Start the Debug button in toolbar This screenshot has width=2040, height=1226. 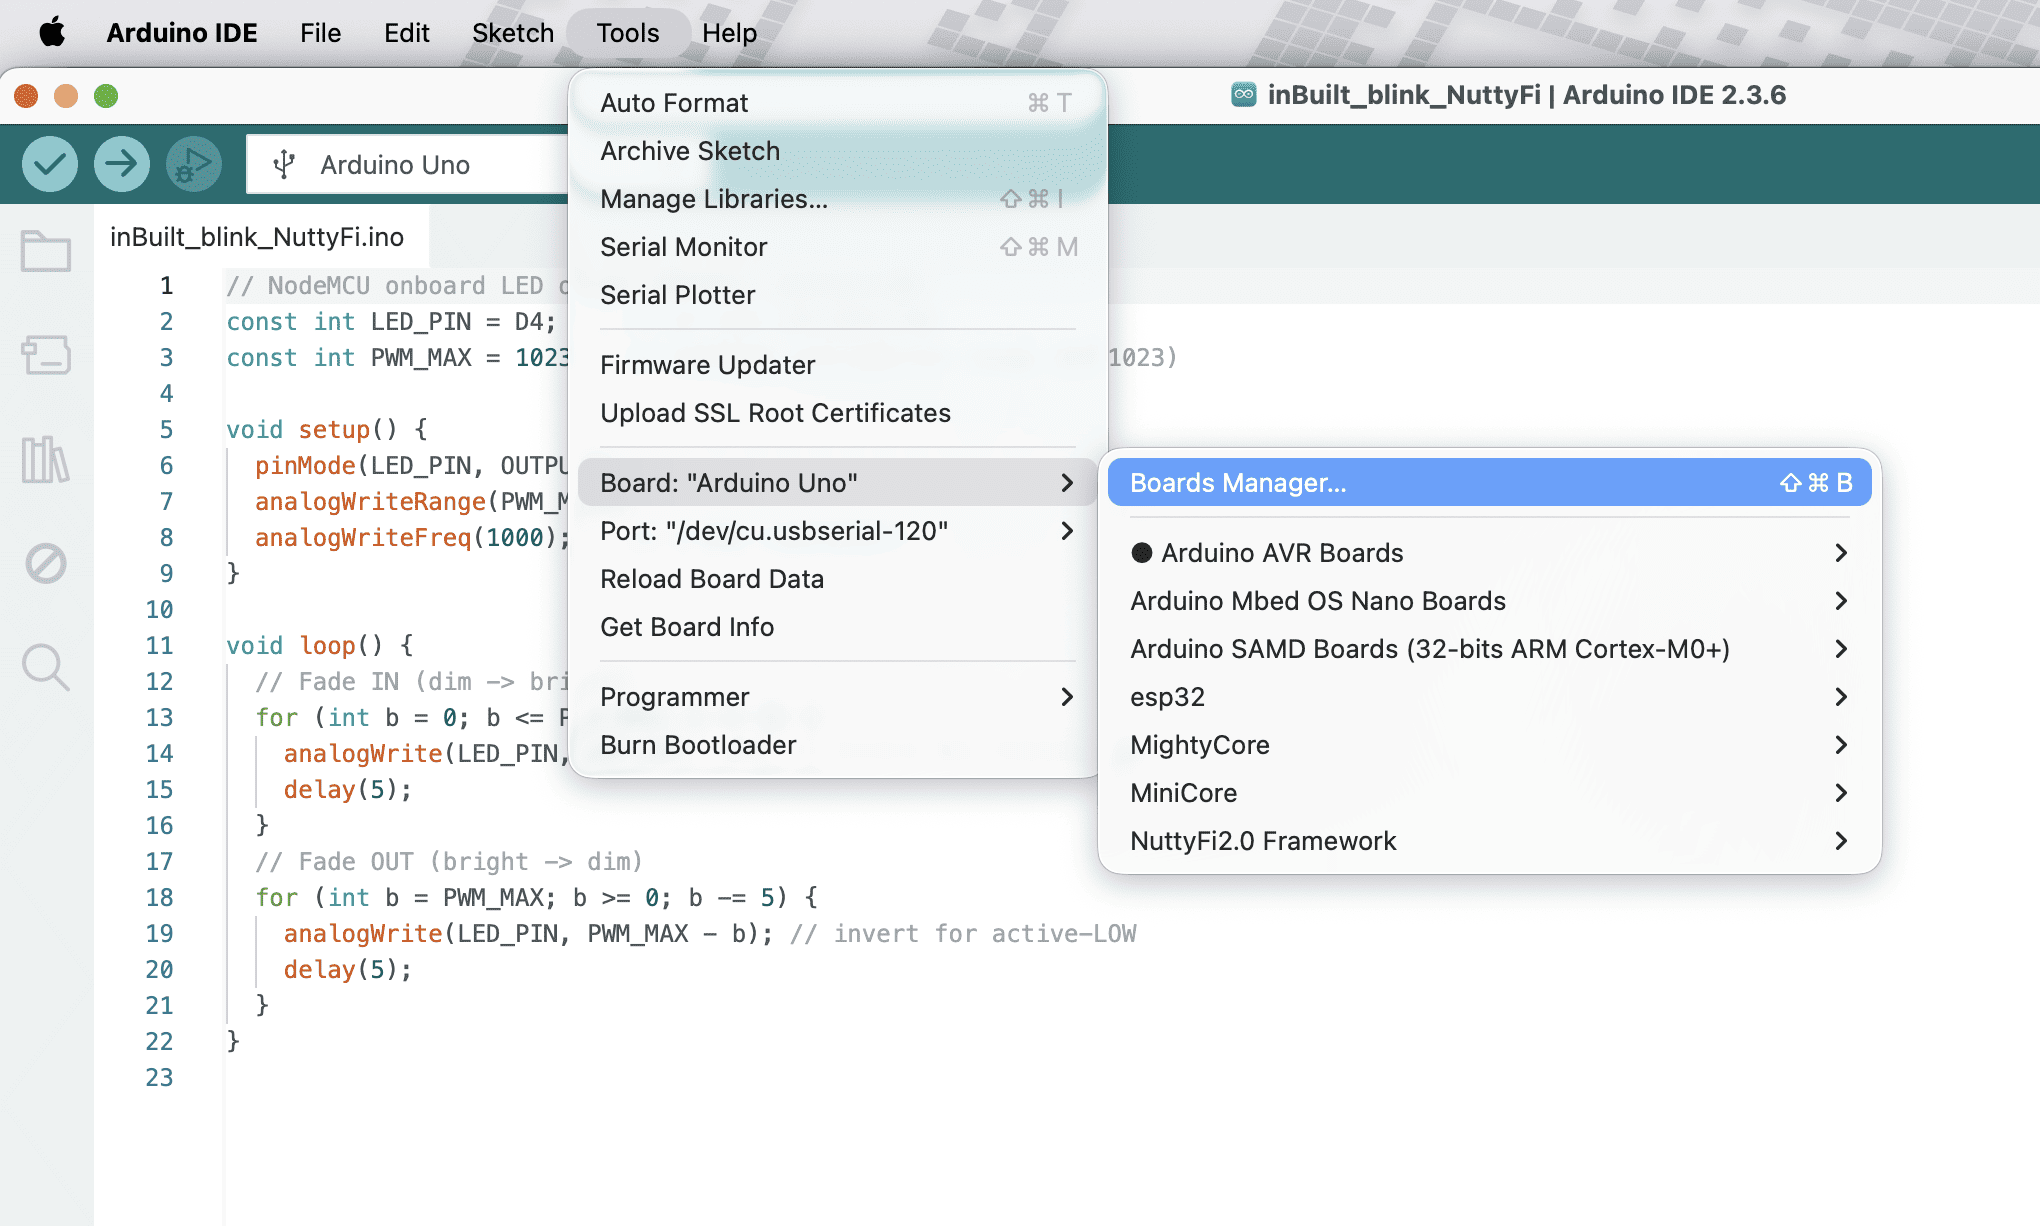193,164
